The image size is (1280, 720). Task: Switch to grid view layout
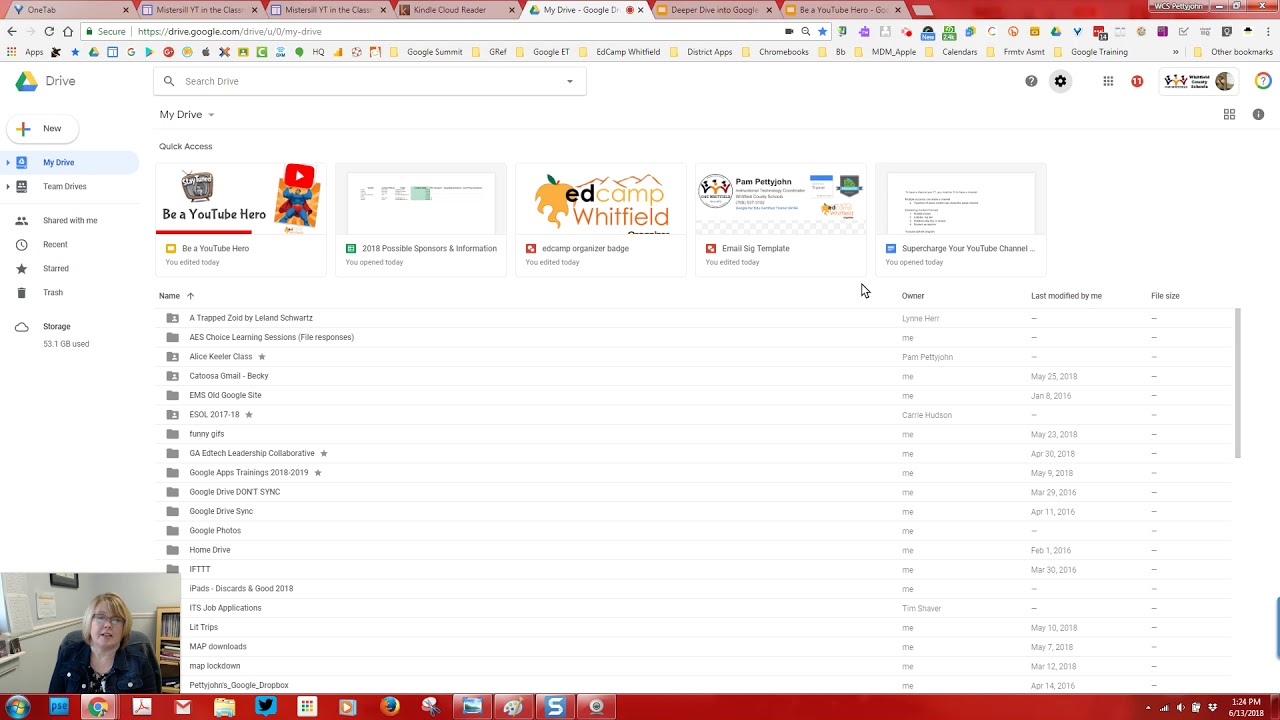(1229, 114)
